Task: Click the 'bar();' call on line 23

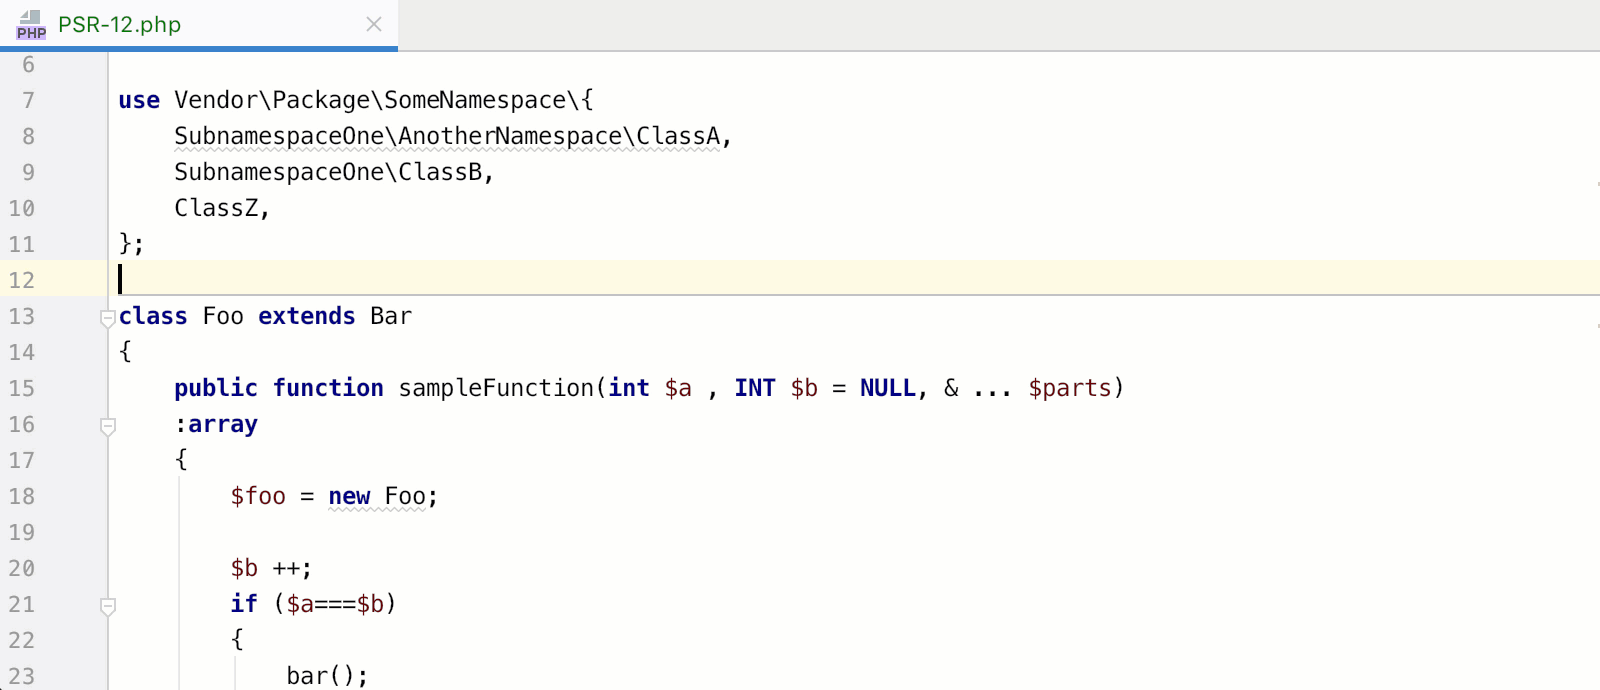Action: pyautogui.click(x=327, y=676)
